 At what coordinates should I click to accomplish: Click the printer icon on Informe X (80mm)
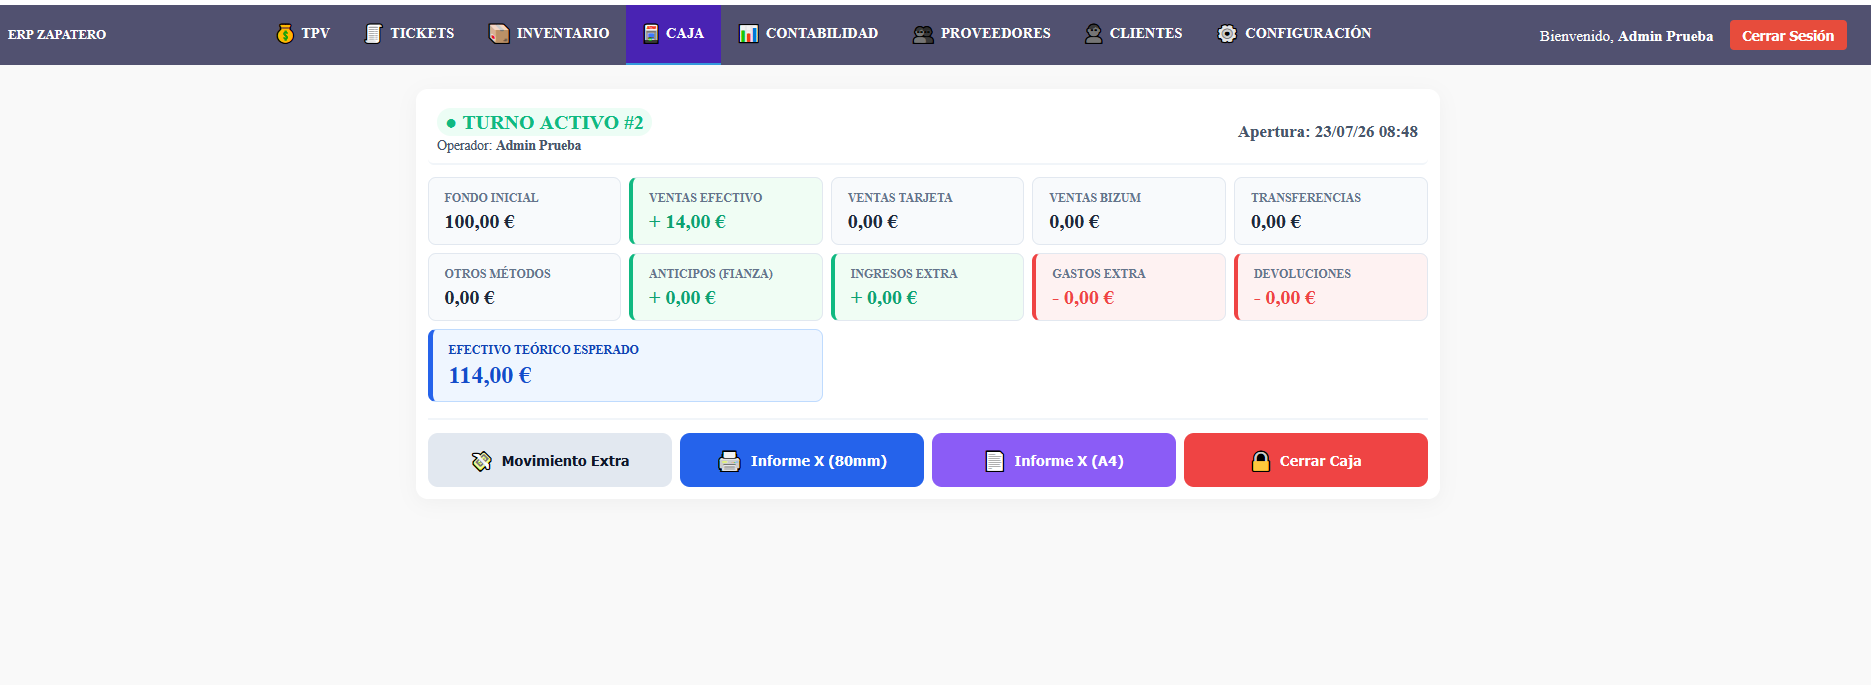pos(730,461)
